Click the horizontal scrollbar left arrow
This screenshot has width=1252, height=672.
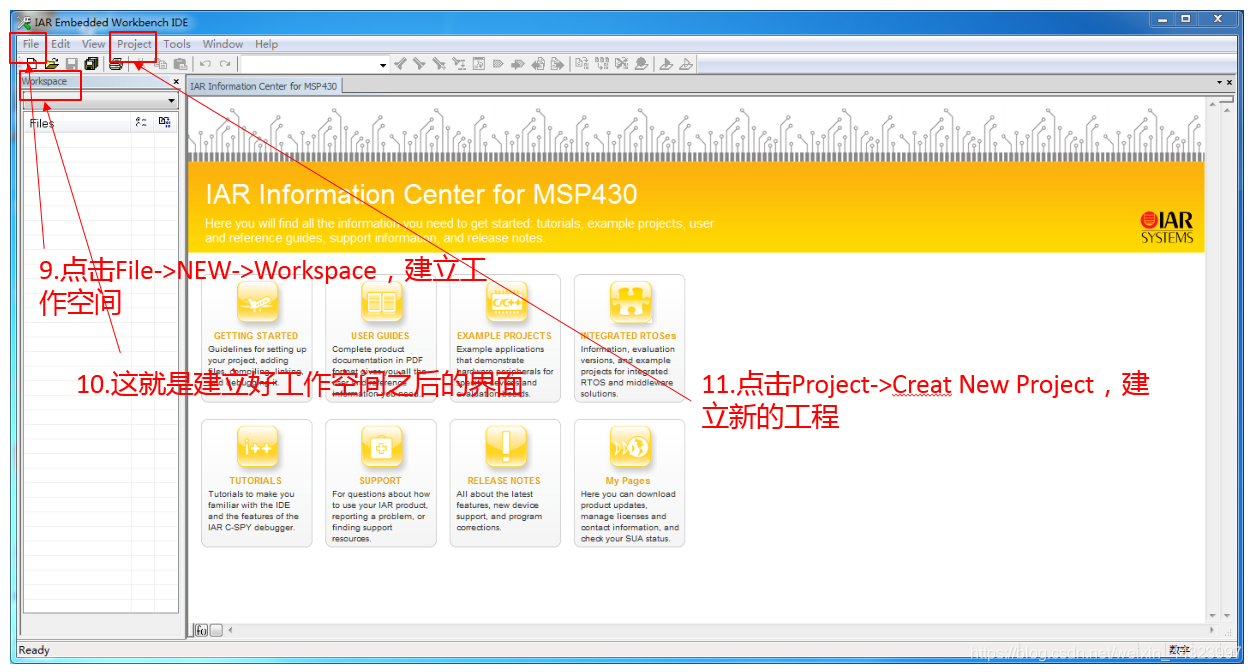[x=230, y=630]
